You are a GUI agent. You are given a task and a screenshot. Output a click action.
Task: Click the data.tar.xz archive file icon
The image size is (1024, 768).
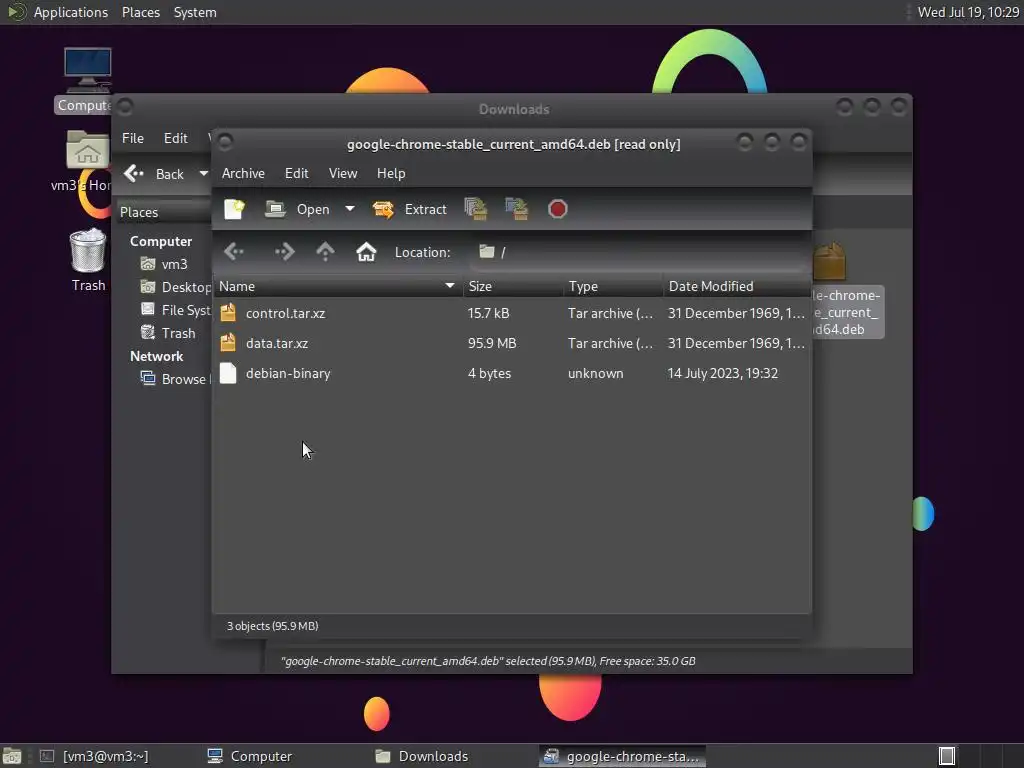pyautogui.click(x=228, y=343)
